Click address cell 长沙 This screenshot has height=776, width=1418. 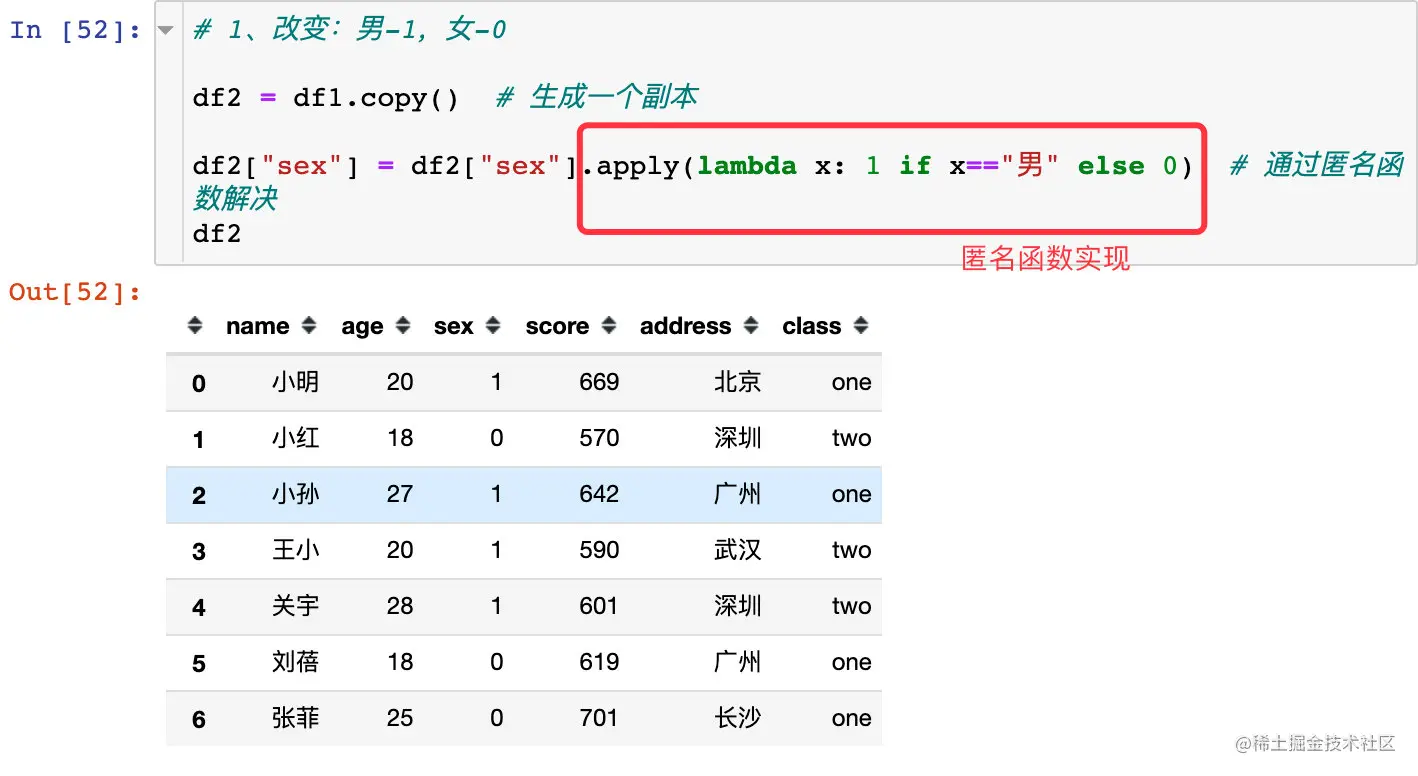(x=738, y=718)
